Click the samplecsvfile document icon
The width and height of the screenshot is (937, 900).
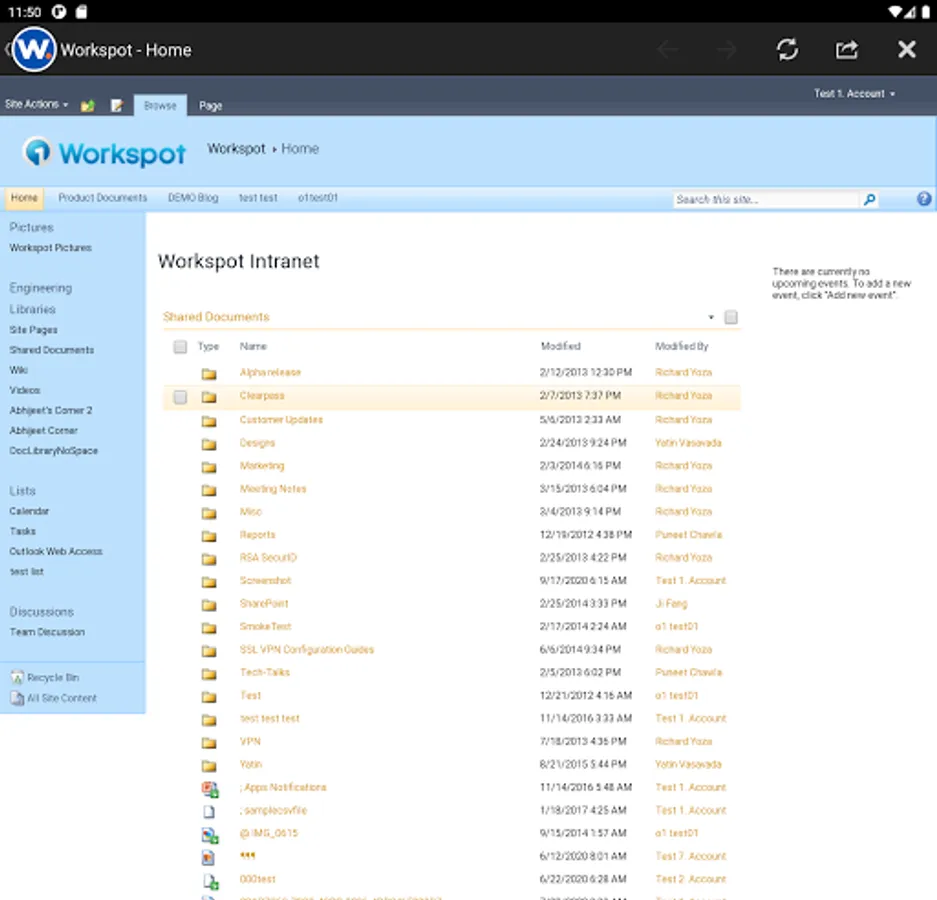tap(209, 812)
